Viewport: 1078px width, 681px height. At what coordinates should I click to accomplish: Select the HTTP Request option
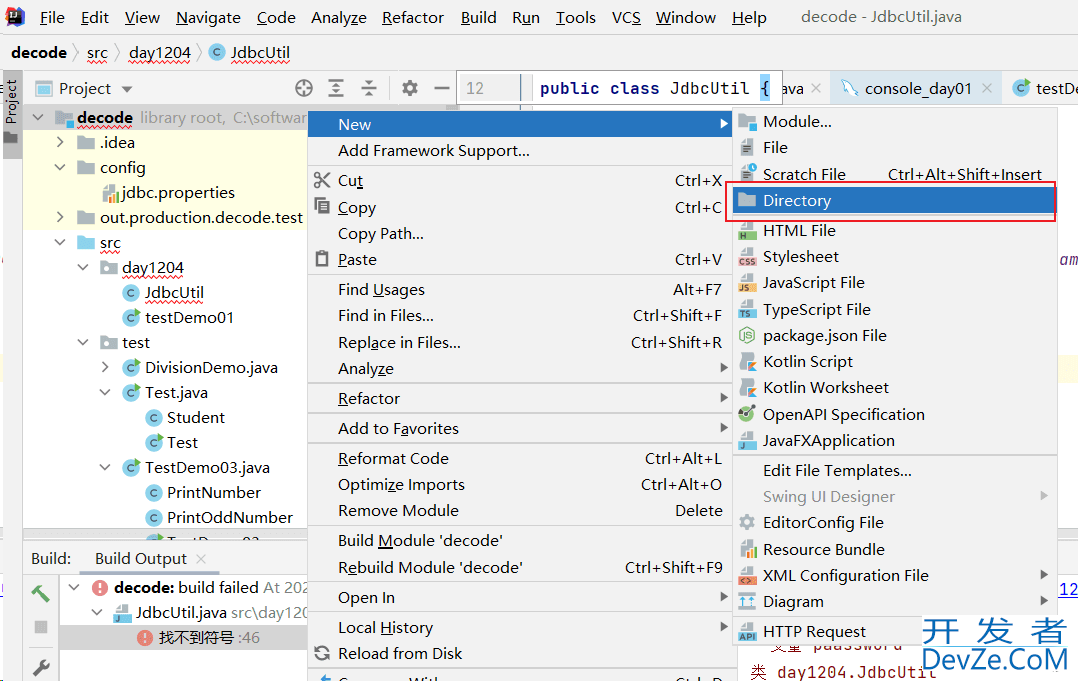click(814, 631)
